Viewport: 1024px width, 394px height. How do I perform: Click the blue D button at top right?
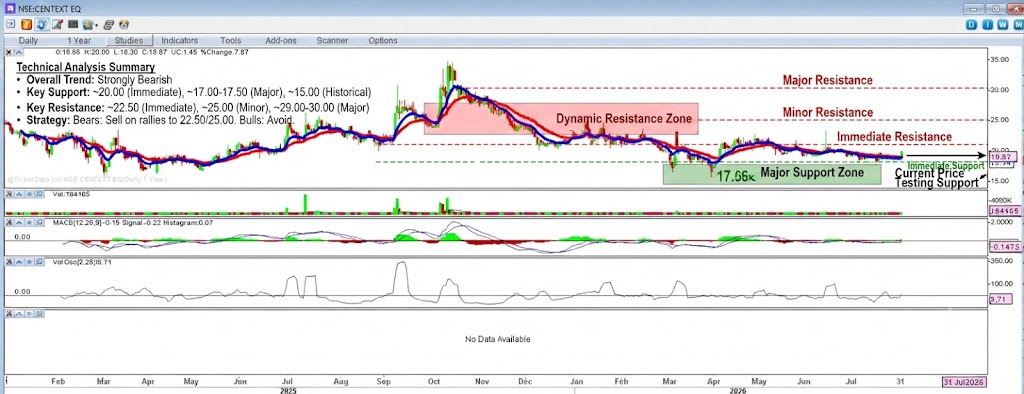point(972,25)
